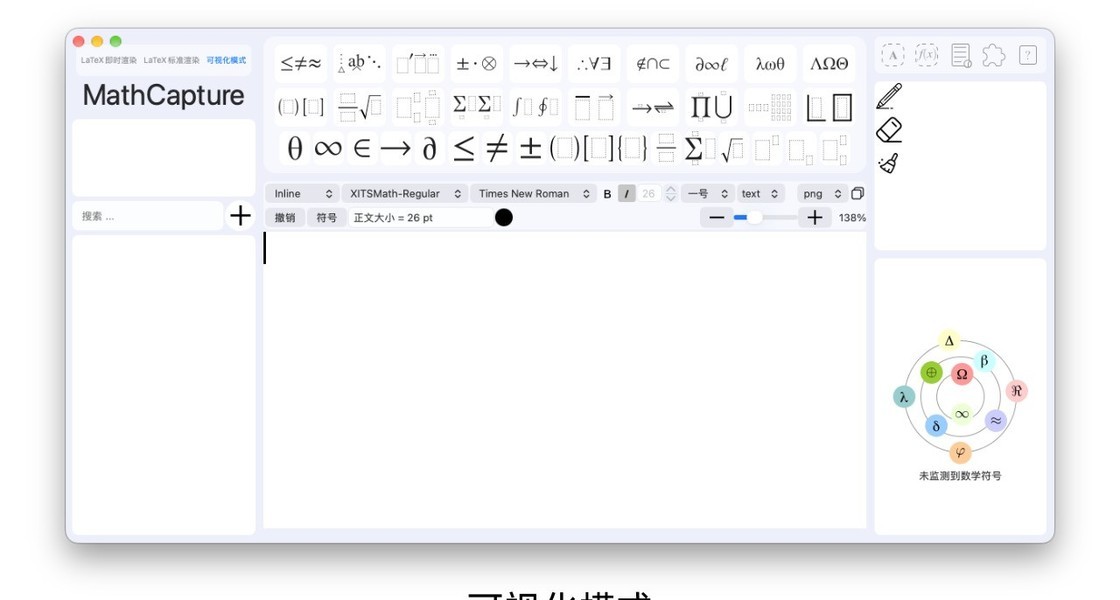Zoom in with the plus button by 138%
Image resolution: width=1120 pixels, height=600 pixels.
(814, 218)
